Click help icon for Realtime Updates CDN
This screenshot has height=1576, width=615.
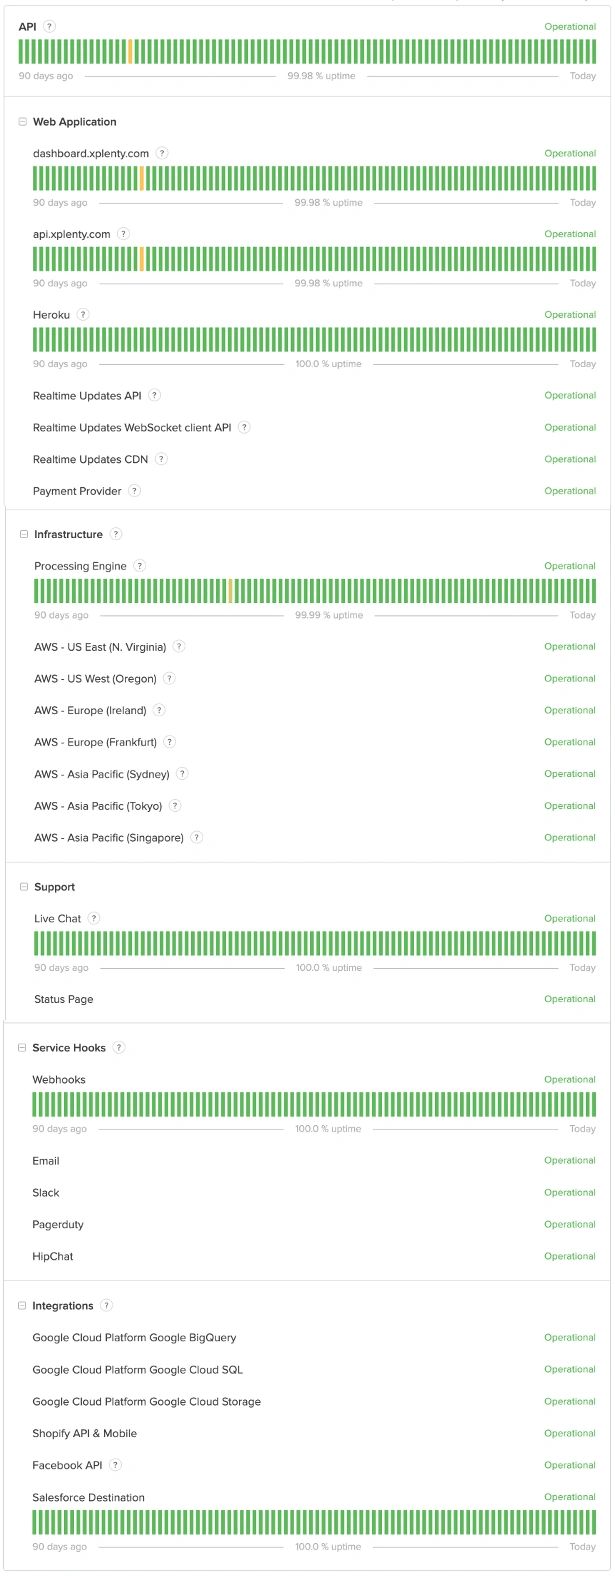click(161, 459)
